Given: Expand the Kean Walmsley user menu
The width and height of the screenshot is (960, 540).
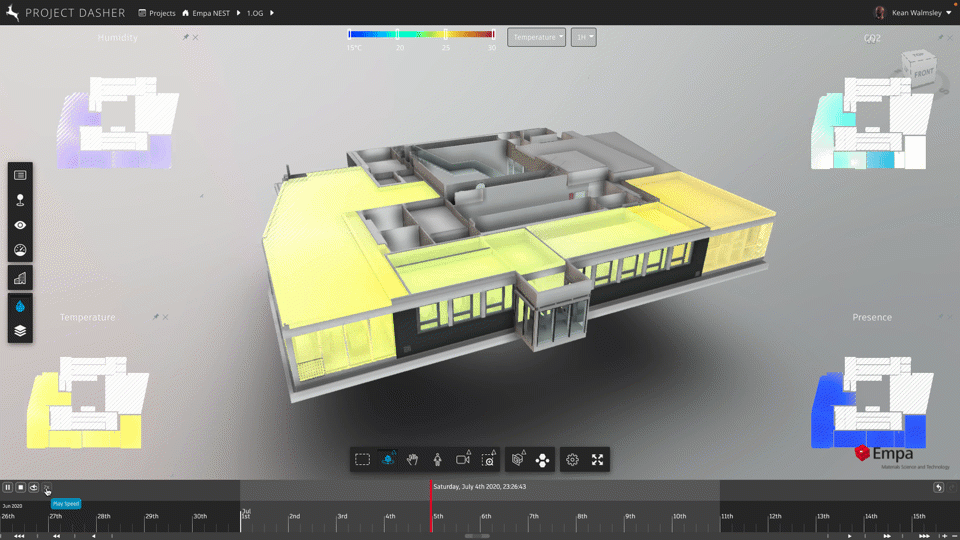Looking at the screenshot, I should 914,13.
